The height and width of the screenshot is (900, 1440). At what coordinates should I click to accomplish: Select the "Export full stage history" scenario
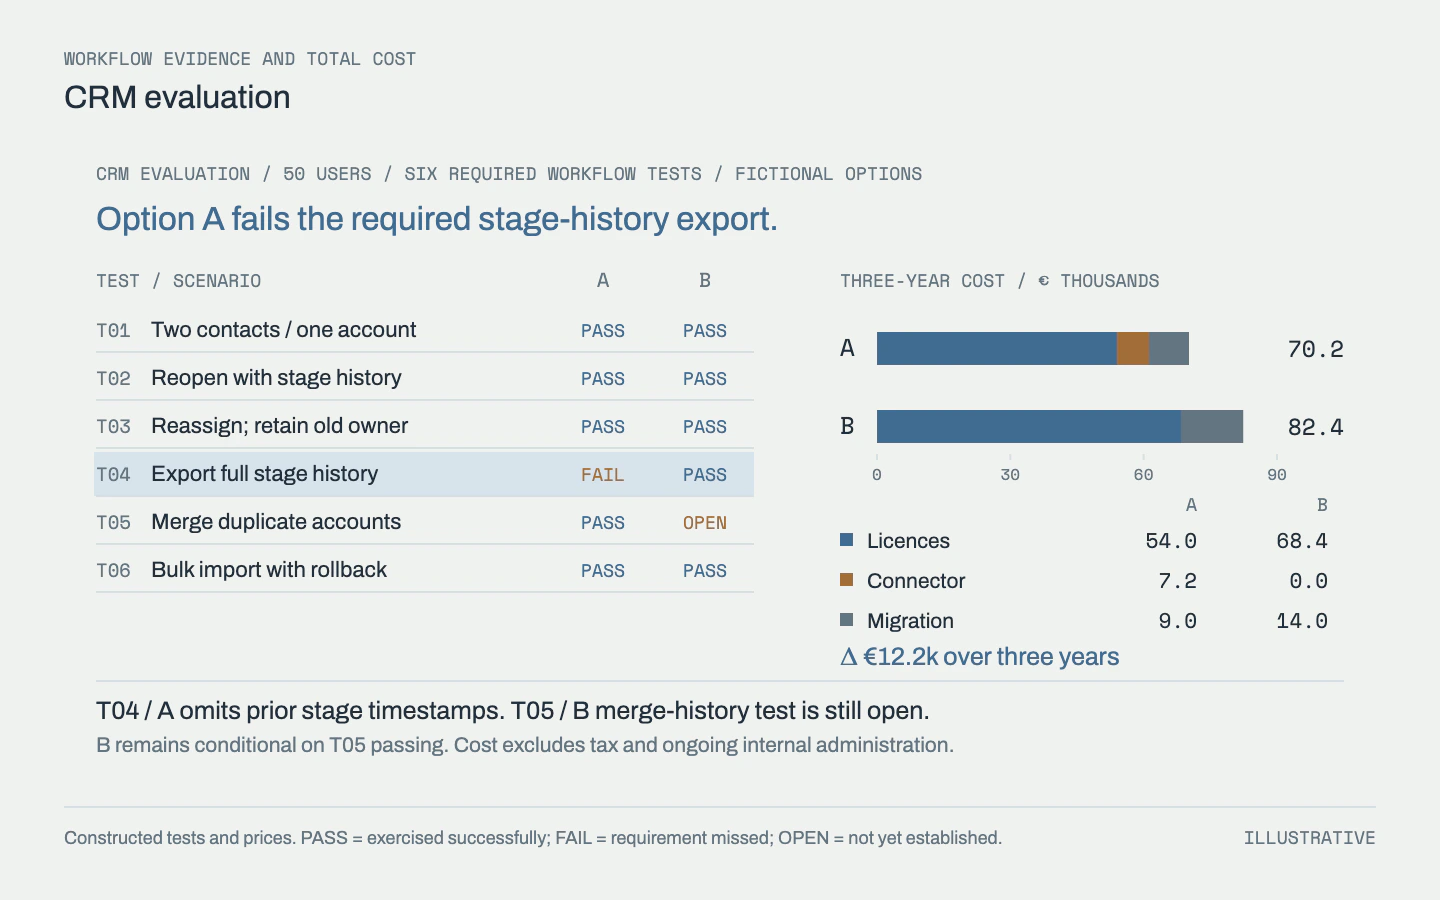[x=264, y=474]
